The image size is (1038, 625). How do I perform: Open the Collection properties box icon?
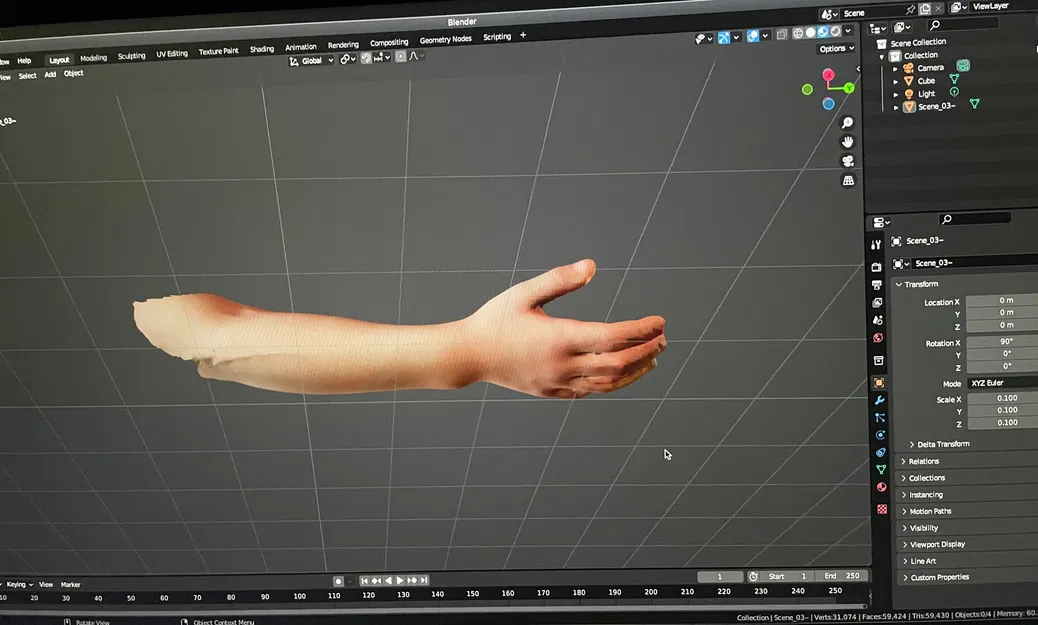tap(878, 361)
